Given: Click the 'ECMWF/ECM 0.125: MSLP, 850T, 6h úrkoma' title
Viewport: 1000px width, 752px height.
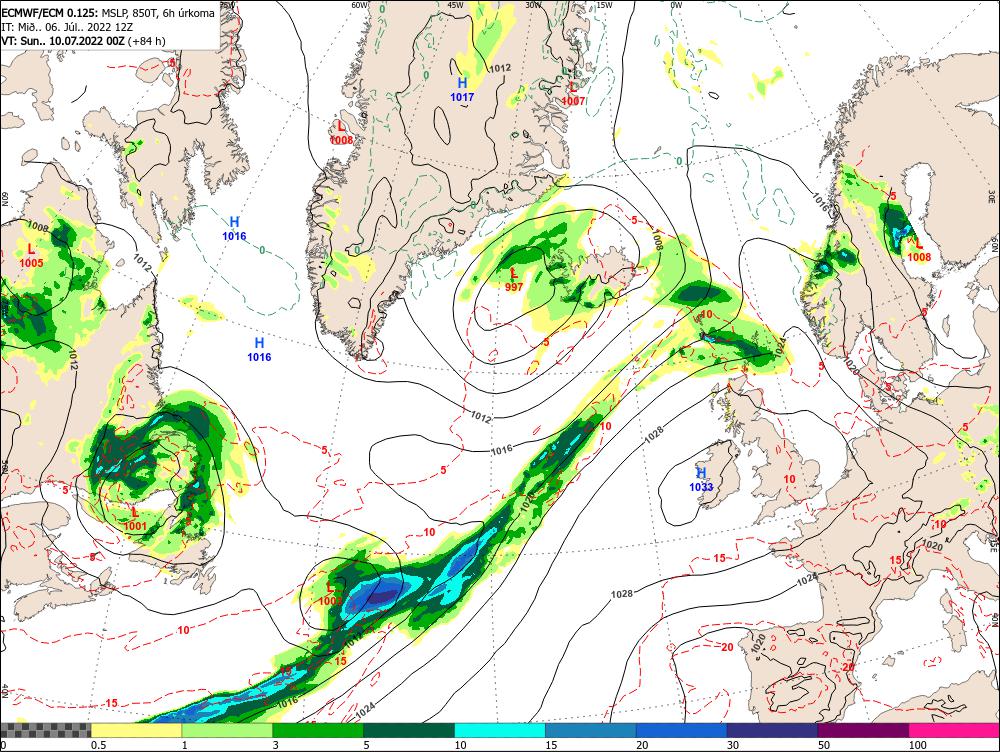Looking at the screenshot, I should [108, 12].
